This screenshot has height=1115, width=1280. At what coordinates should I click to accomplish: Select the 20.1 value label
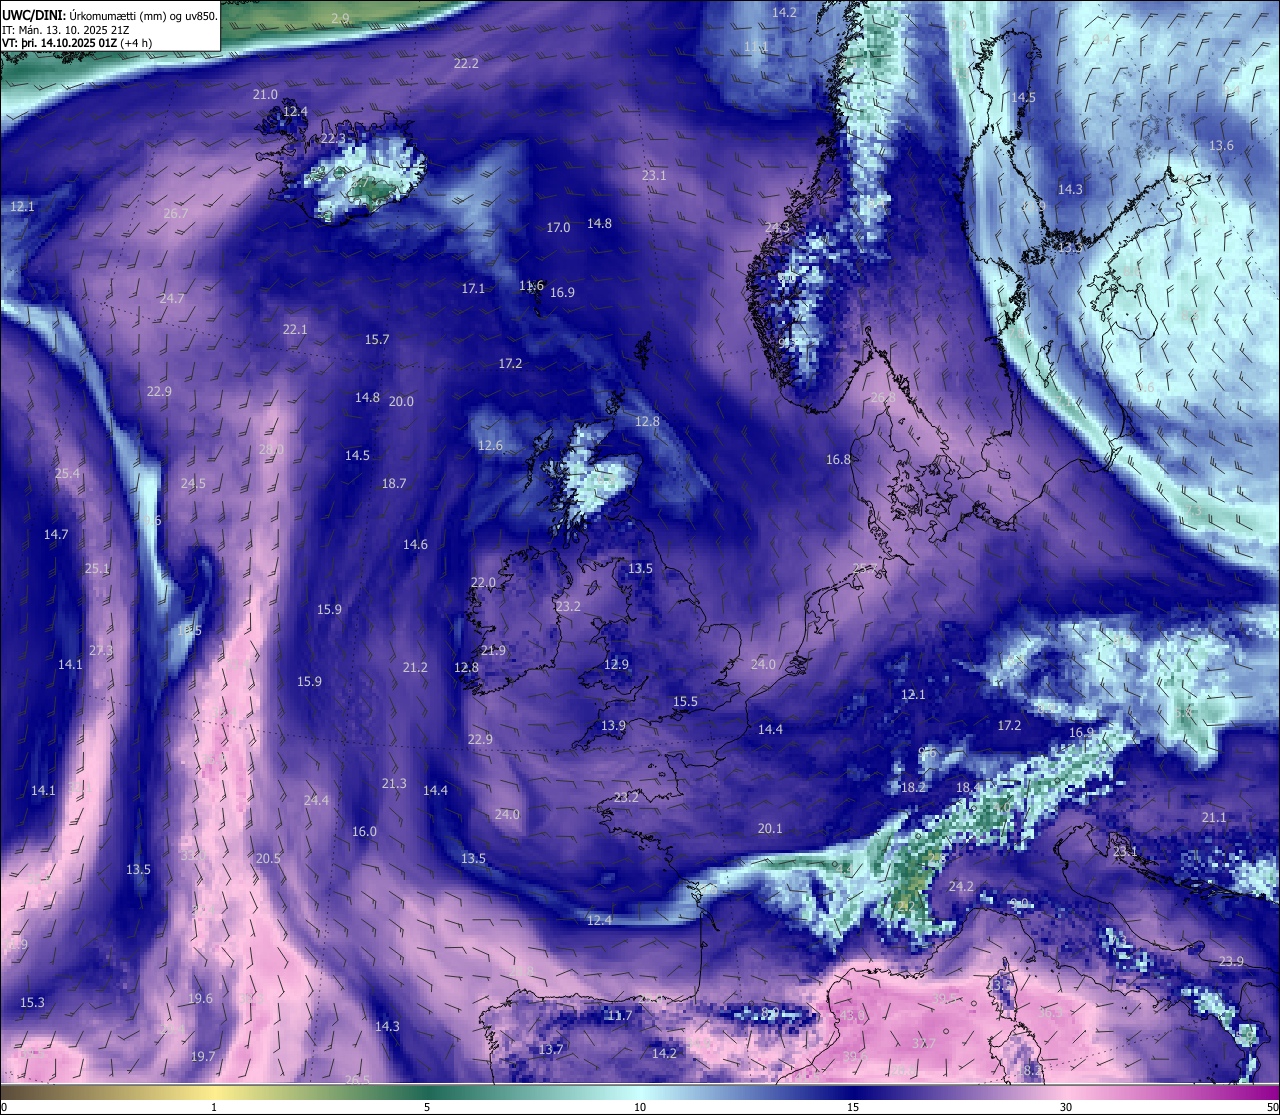tap(770, 829)
